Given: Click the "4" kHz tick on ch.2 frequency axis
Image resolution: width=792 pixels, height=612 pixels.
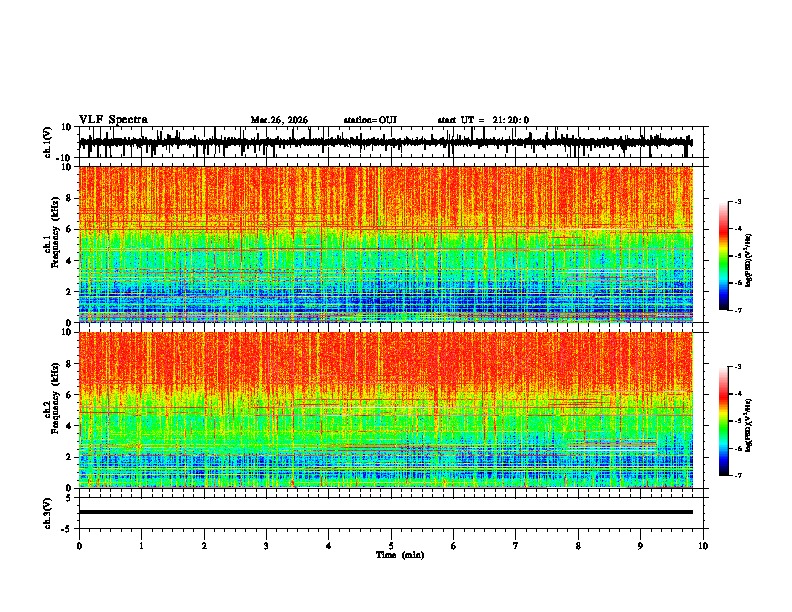Looking at the screenshot, I should tap(70, 426).
